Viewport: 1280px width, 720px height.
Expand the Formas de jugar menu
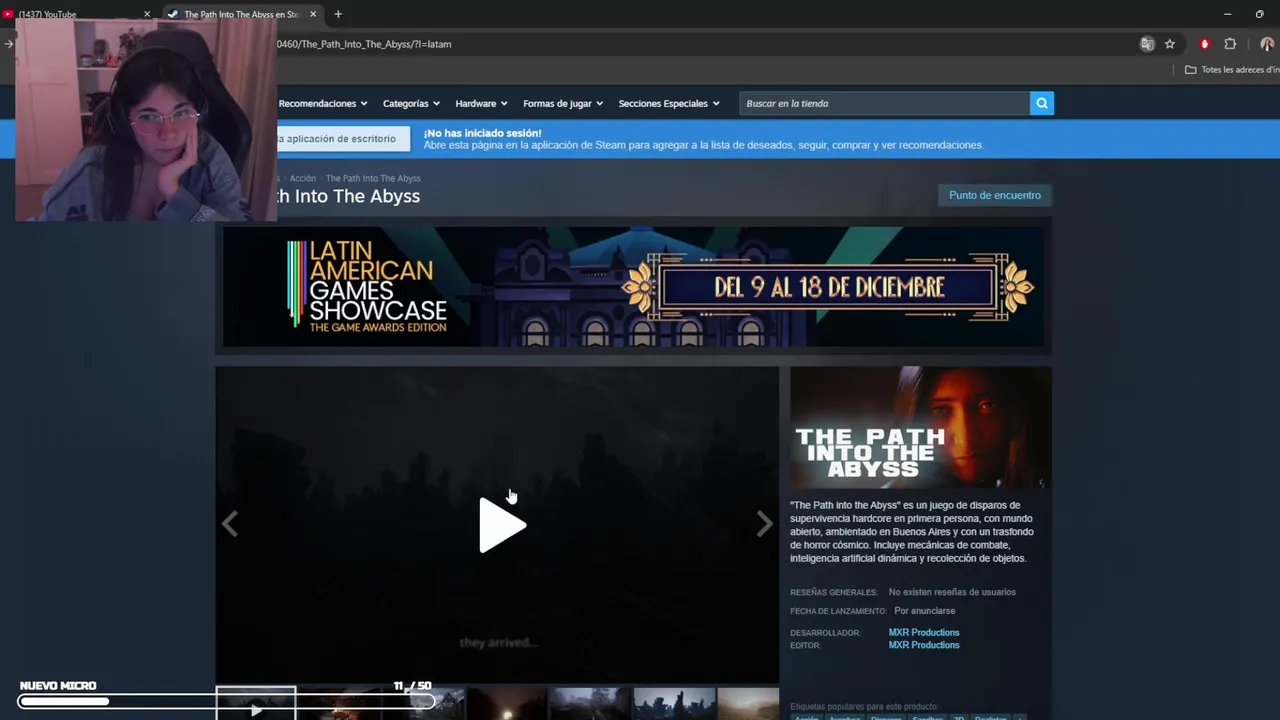(x=563, y=104)
